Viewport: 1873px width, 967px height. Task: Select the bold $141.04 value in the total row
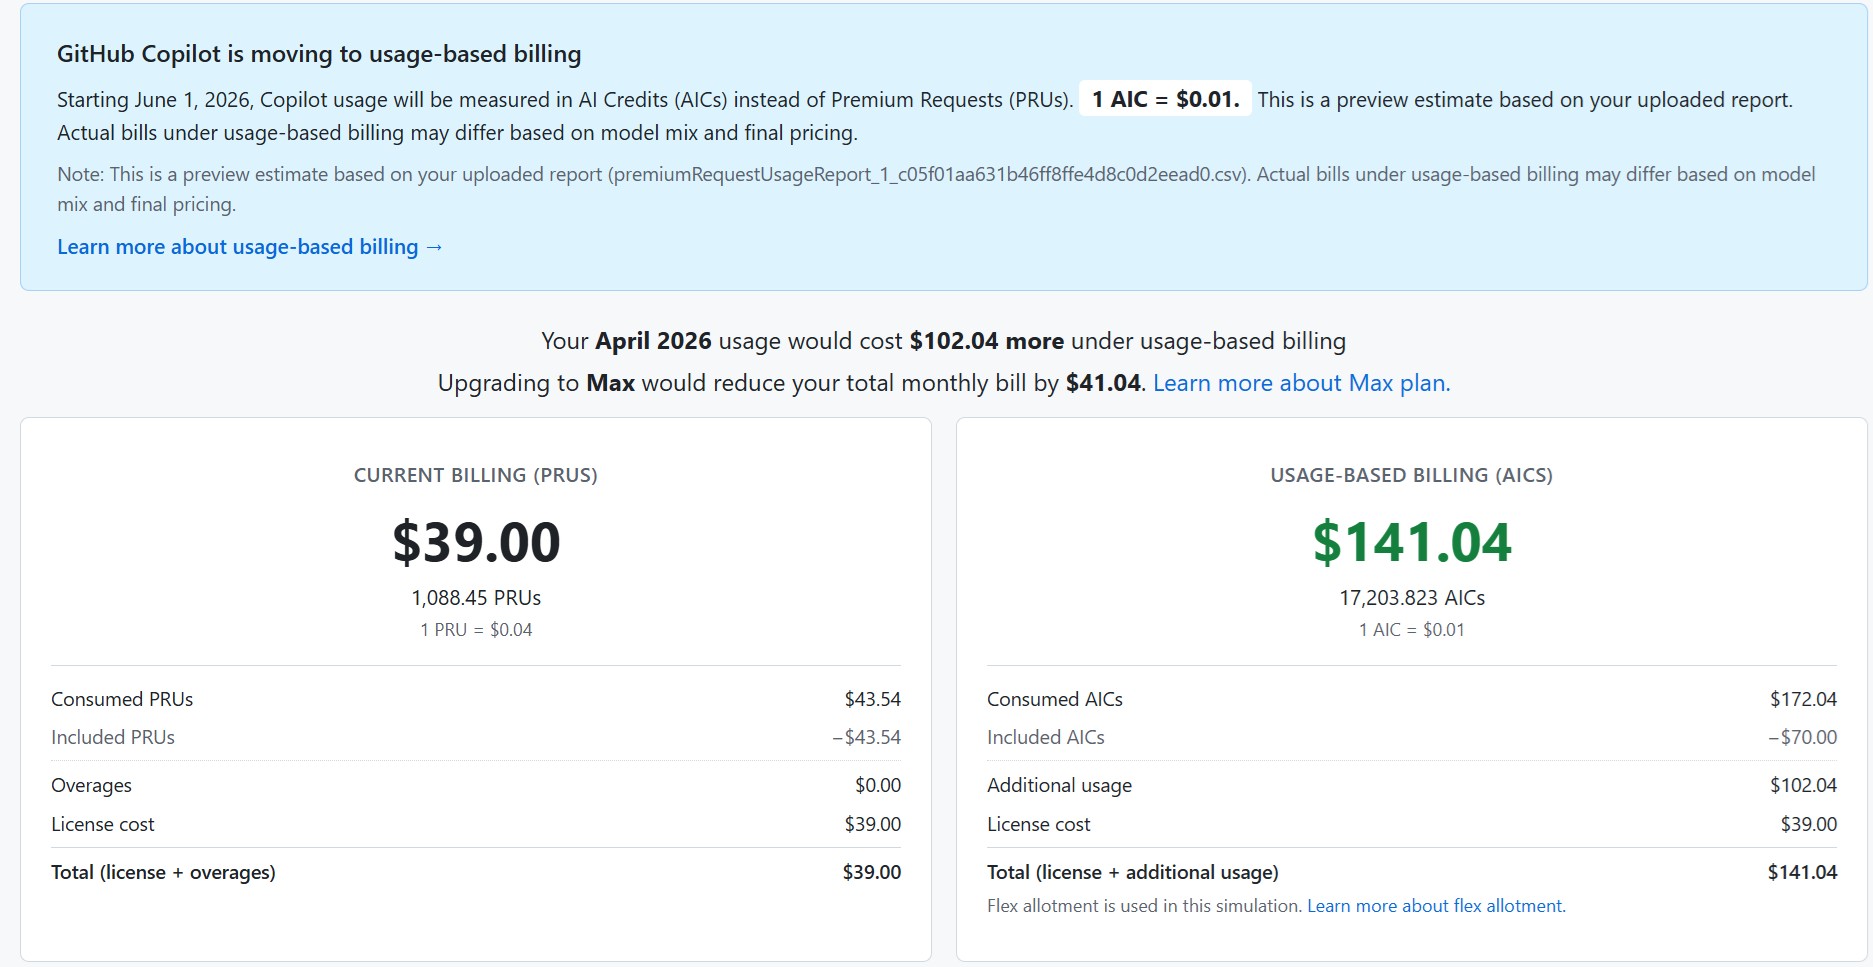[1802, 872]
